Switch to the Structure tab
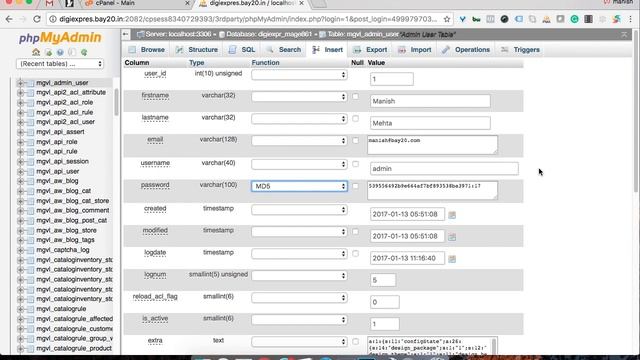 [196, 50]
